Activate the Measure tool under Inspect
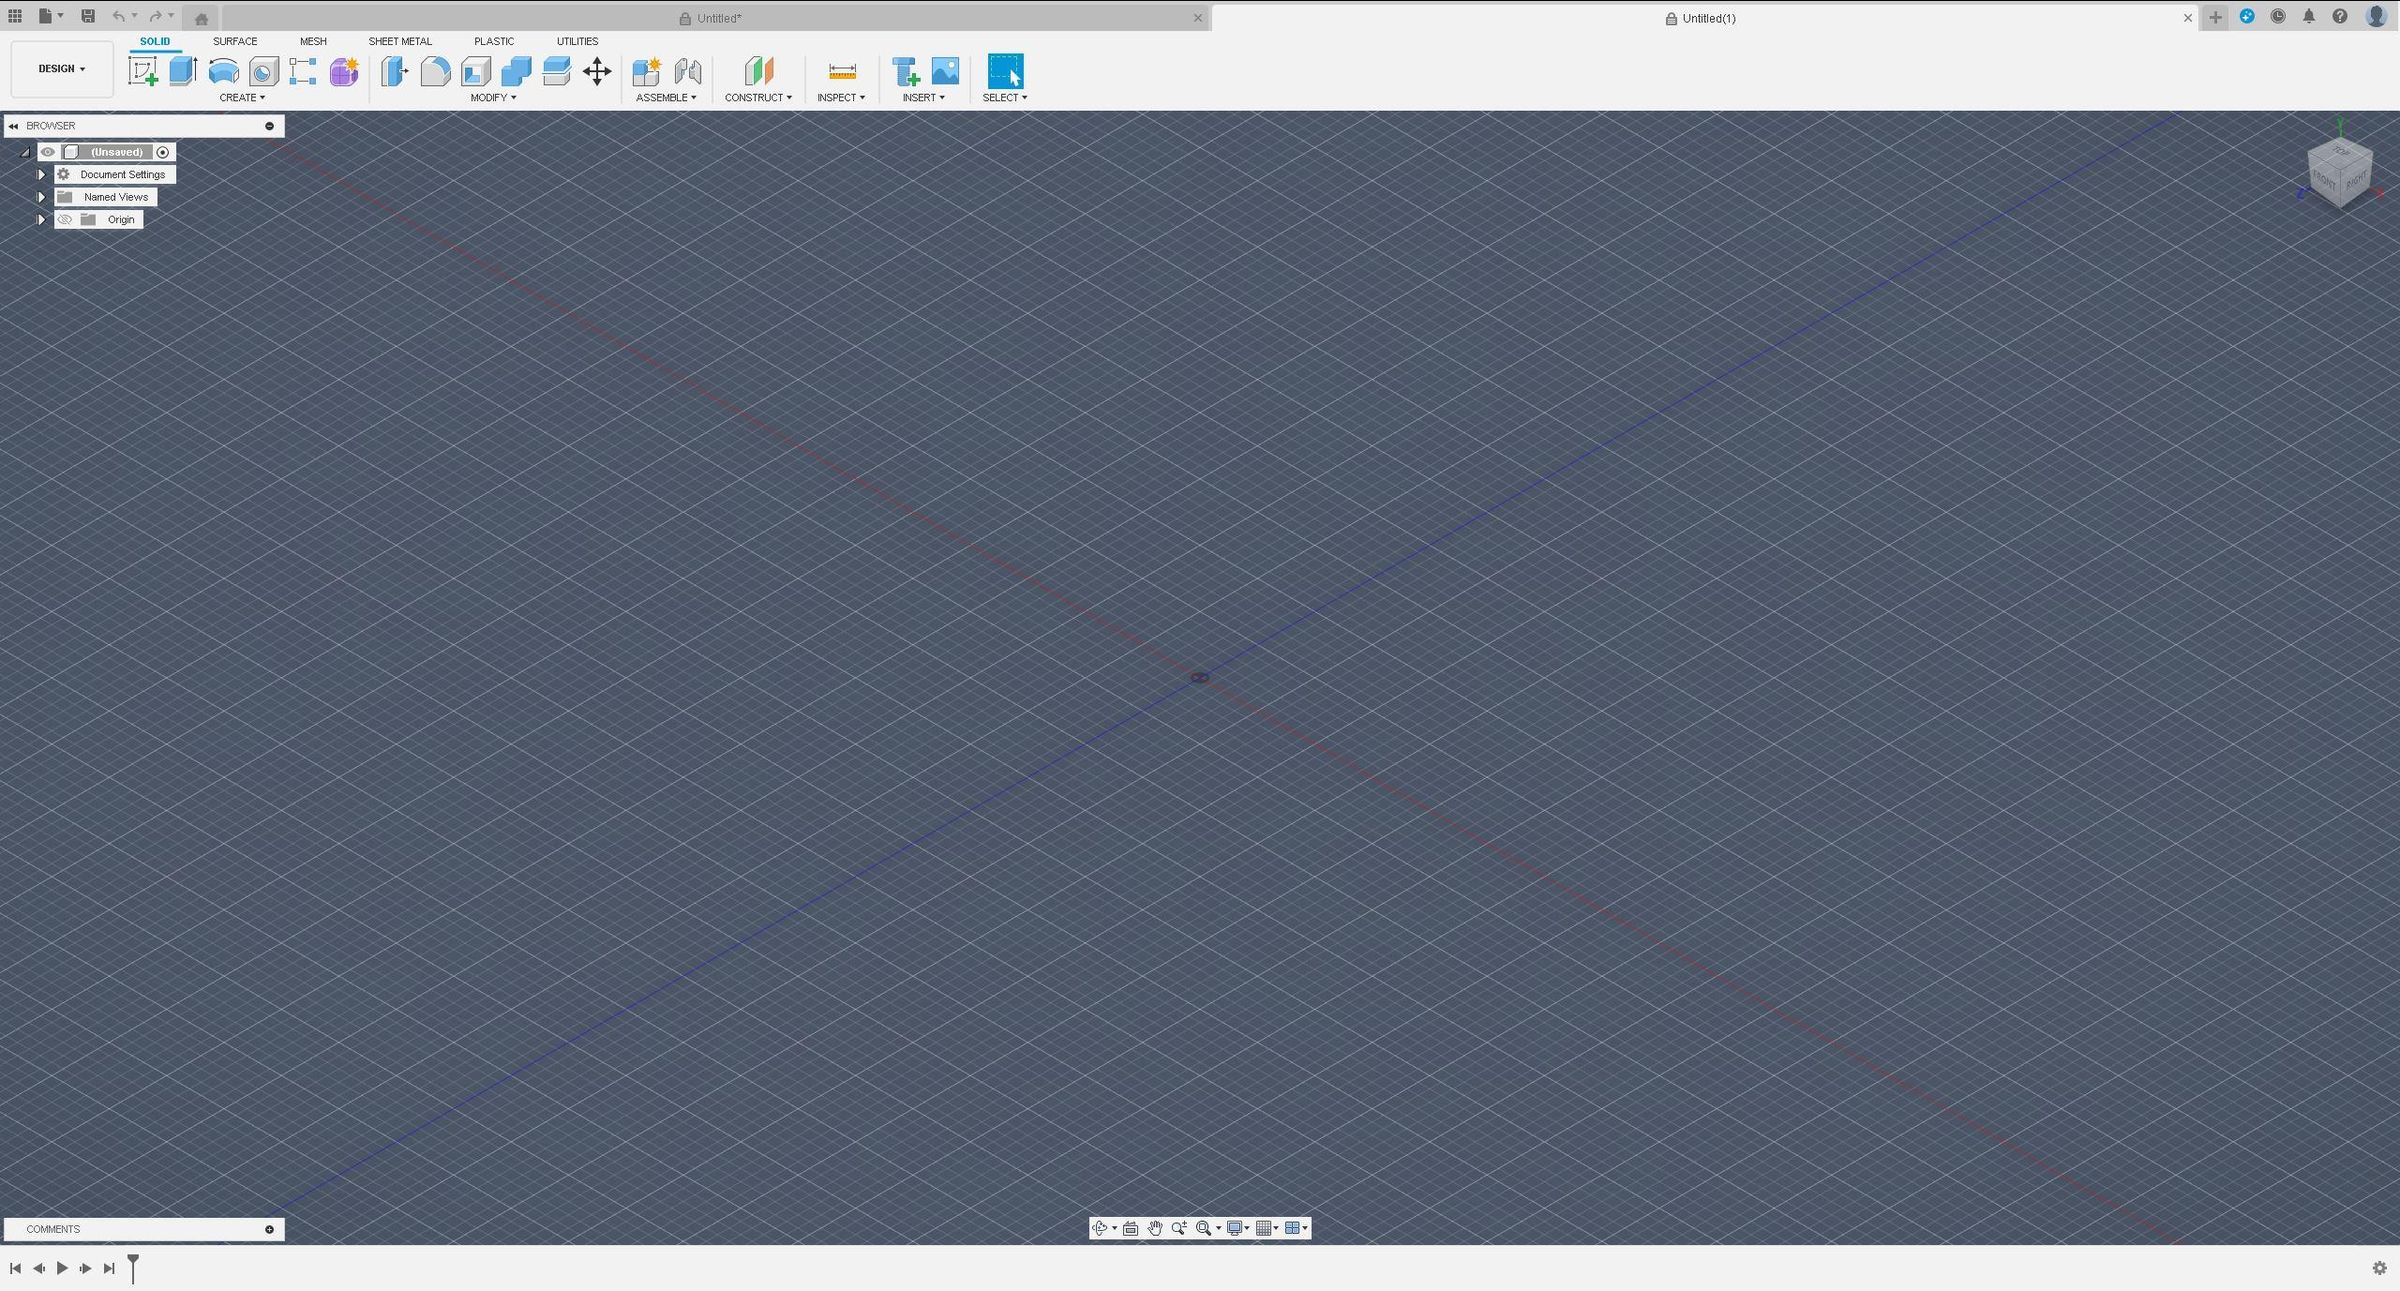Screen dimensions: 2400x1291 point(841,71)
